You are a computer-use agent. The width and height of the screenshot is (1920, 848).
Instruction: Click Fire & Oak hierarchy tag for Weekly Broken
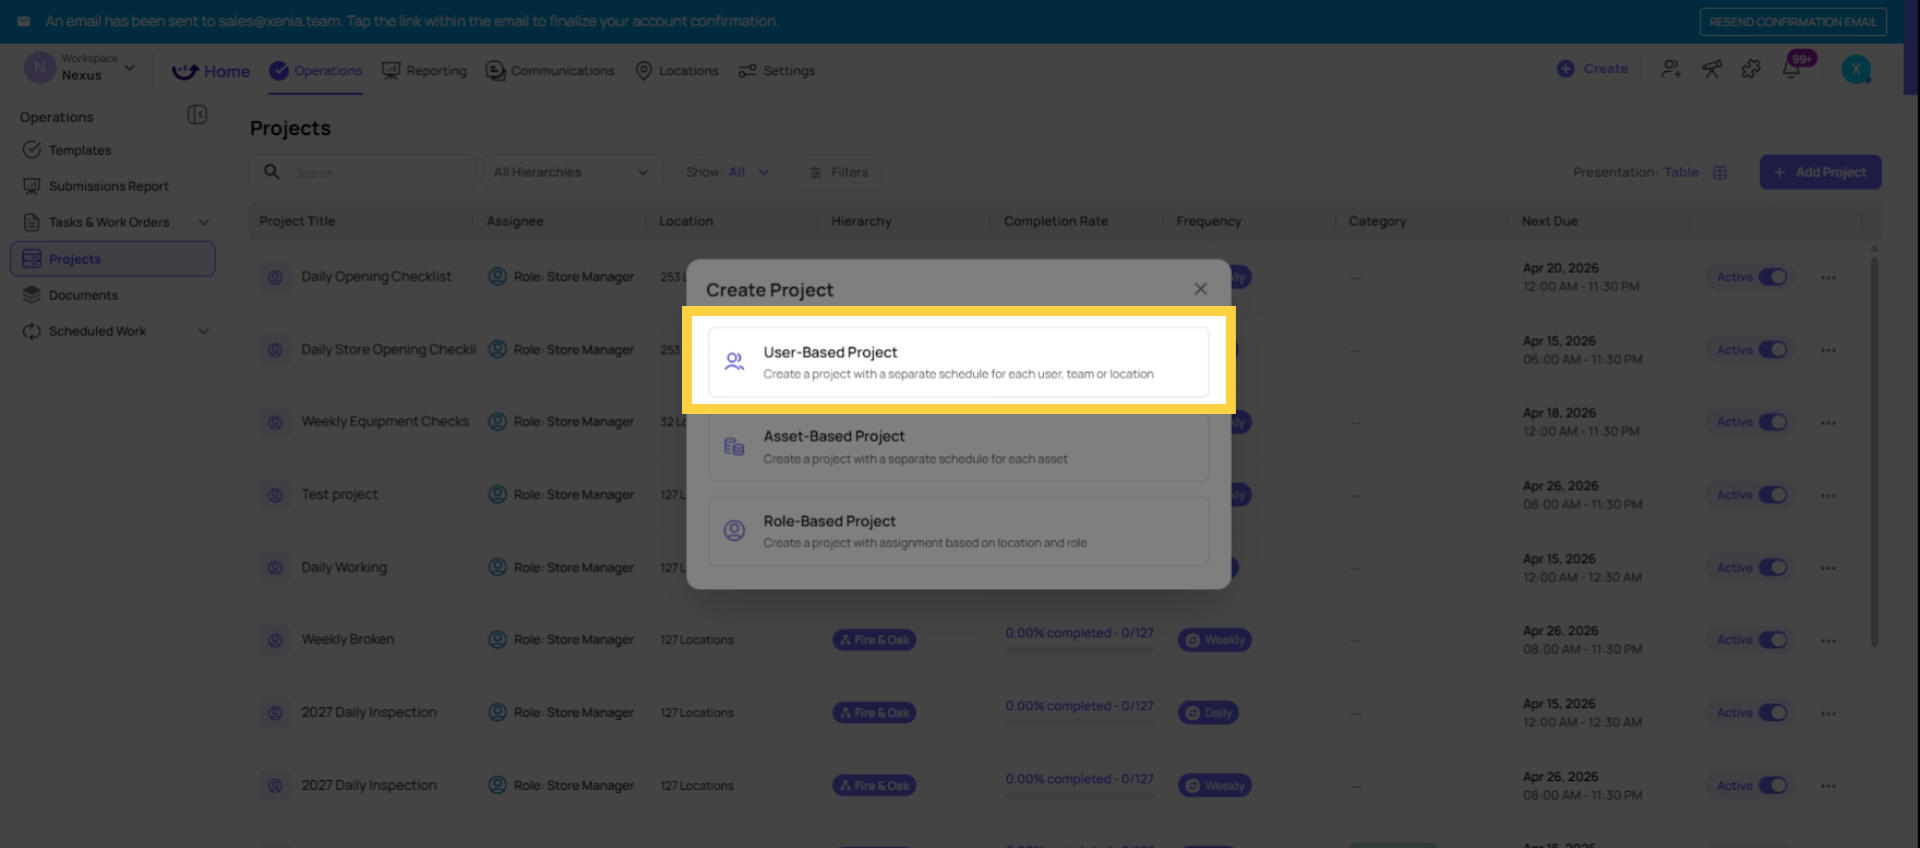tap(874, 640)
